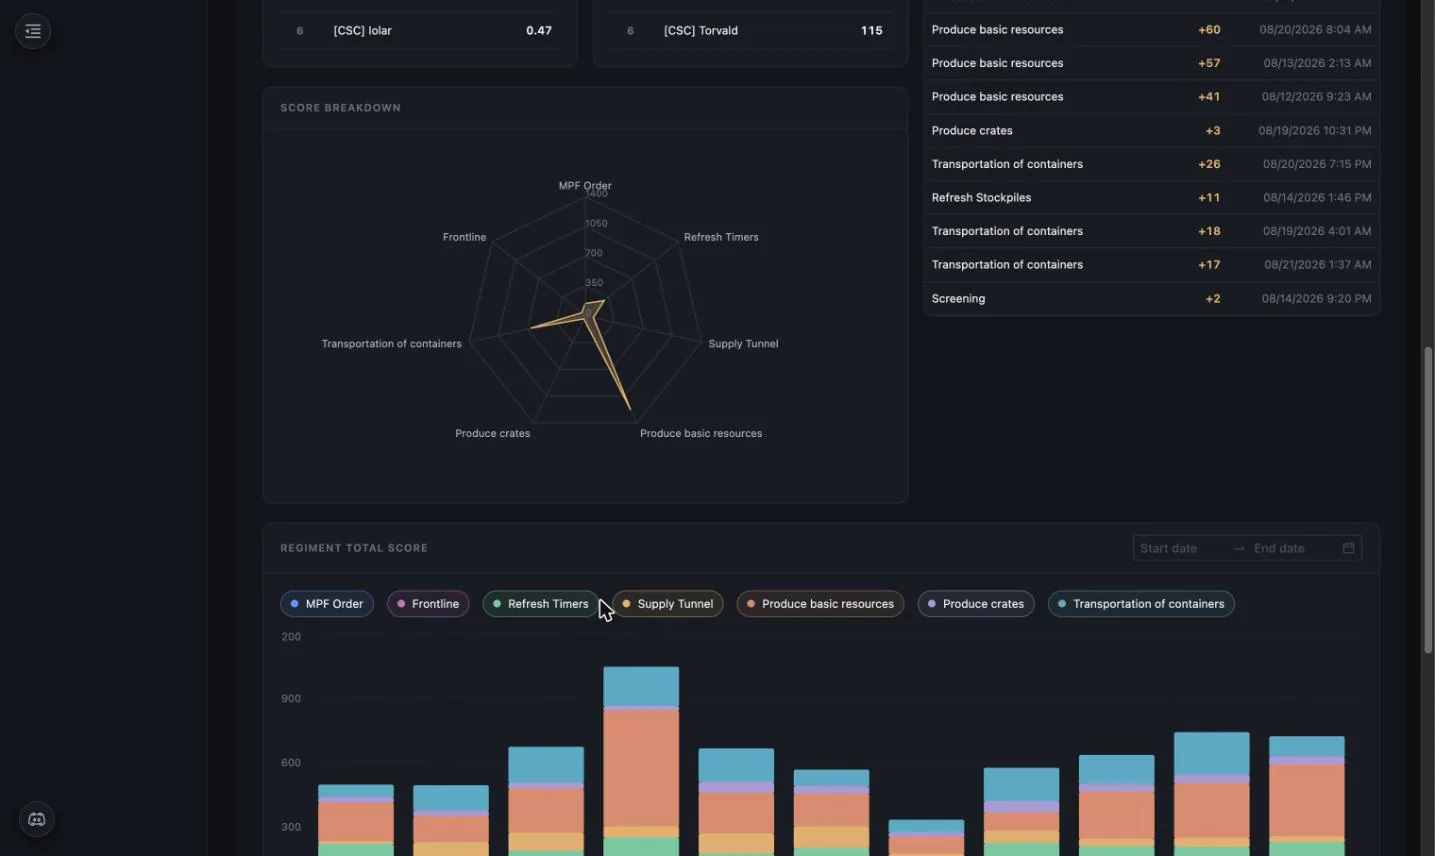Image resolution: width=1435 pixels, height=856 pixels.
Task: Click the End date field
Action: pos(1290,548)
